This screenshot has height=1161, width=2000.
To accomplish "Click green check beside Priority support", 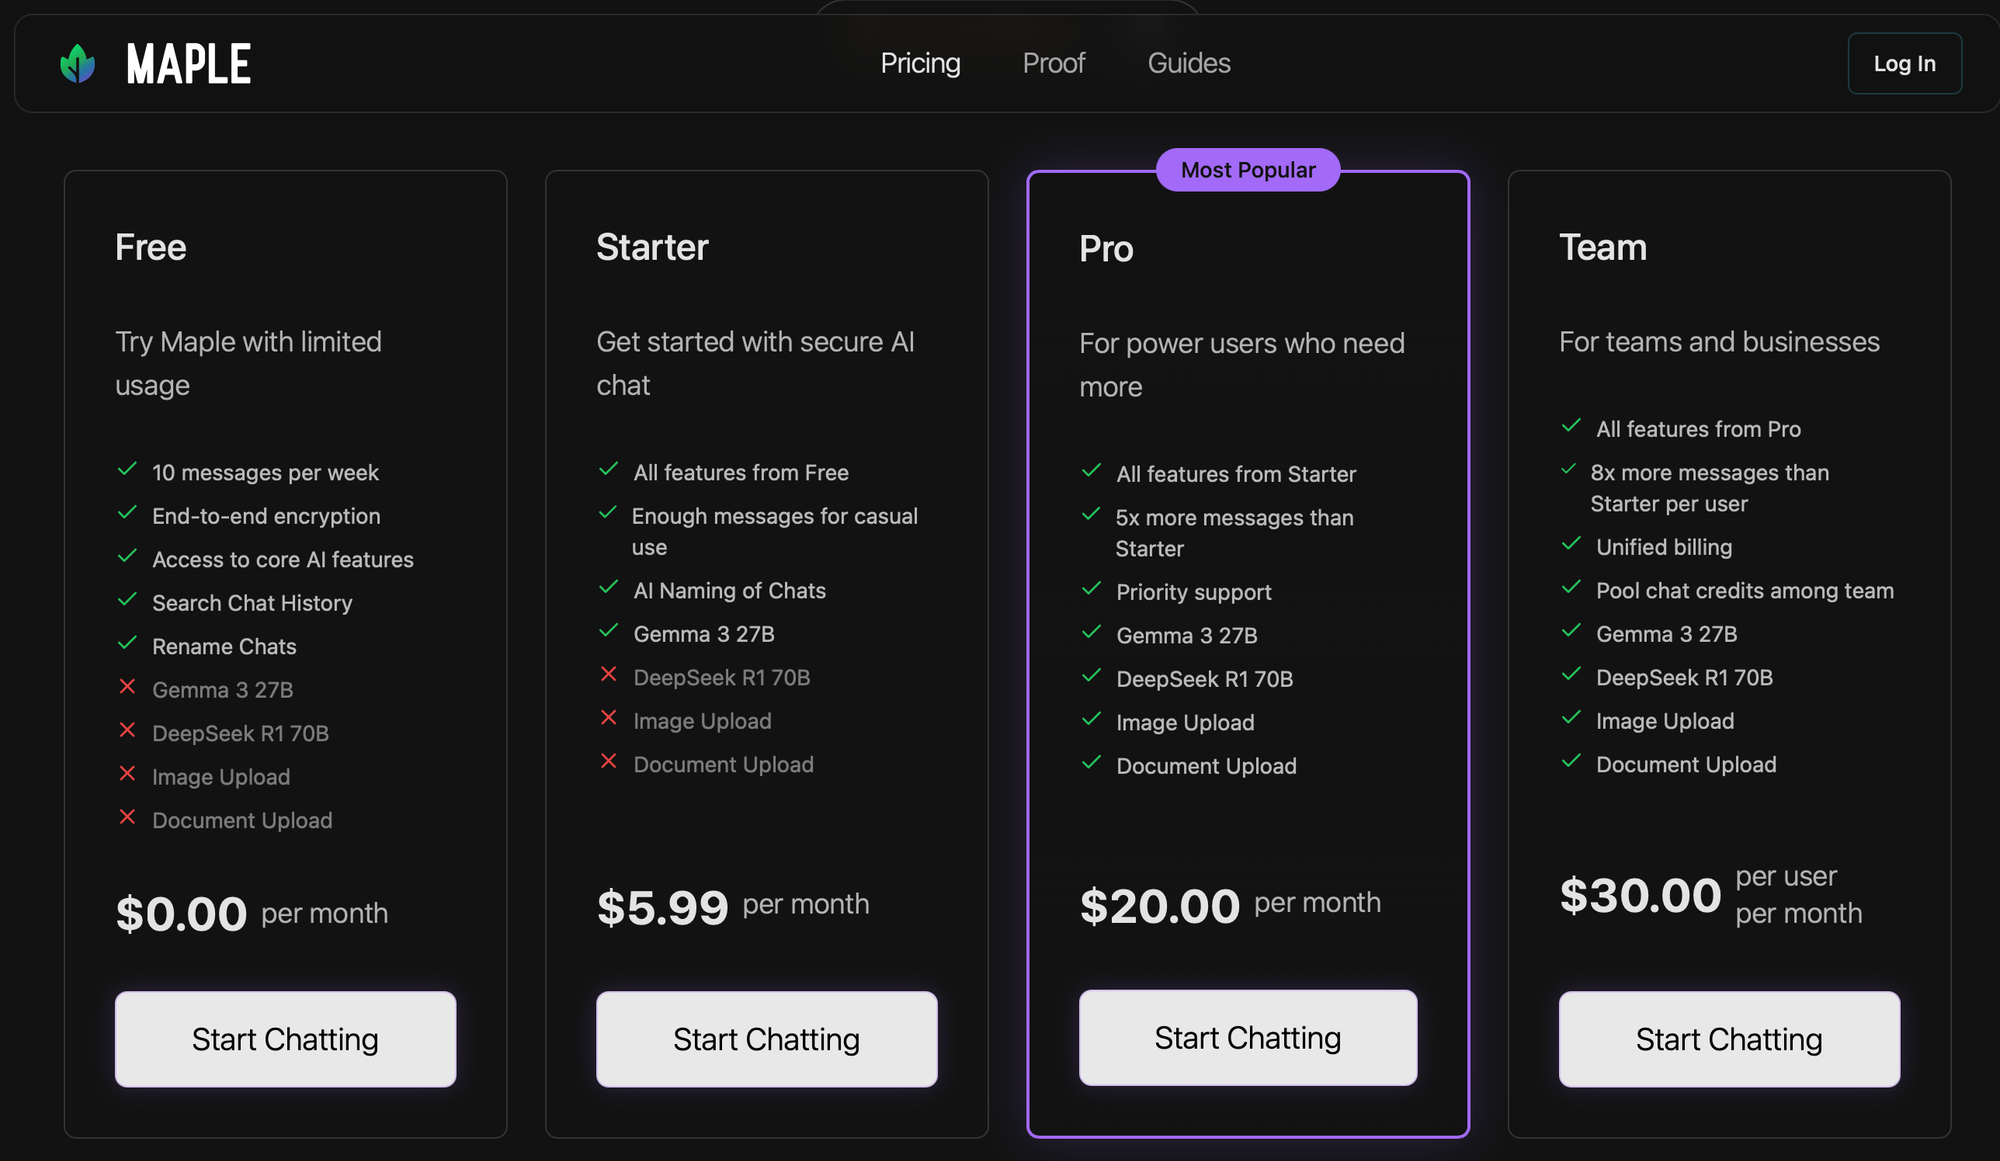I will coord(1091,589).
